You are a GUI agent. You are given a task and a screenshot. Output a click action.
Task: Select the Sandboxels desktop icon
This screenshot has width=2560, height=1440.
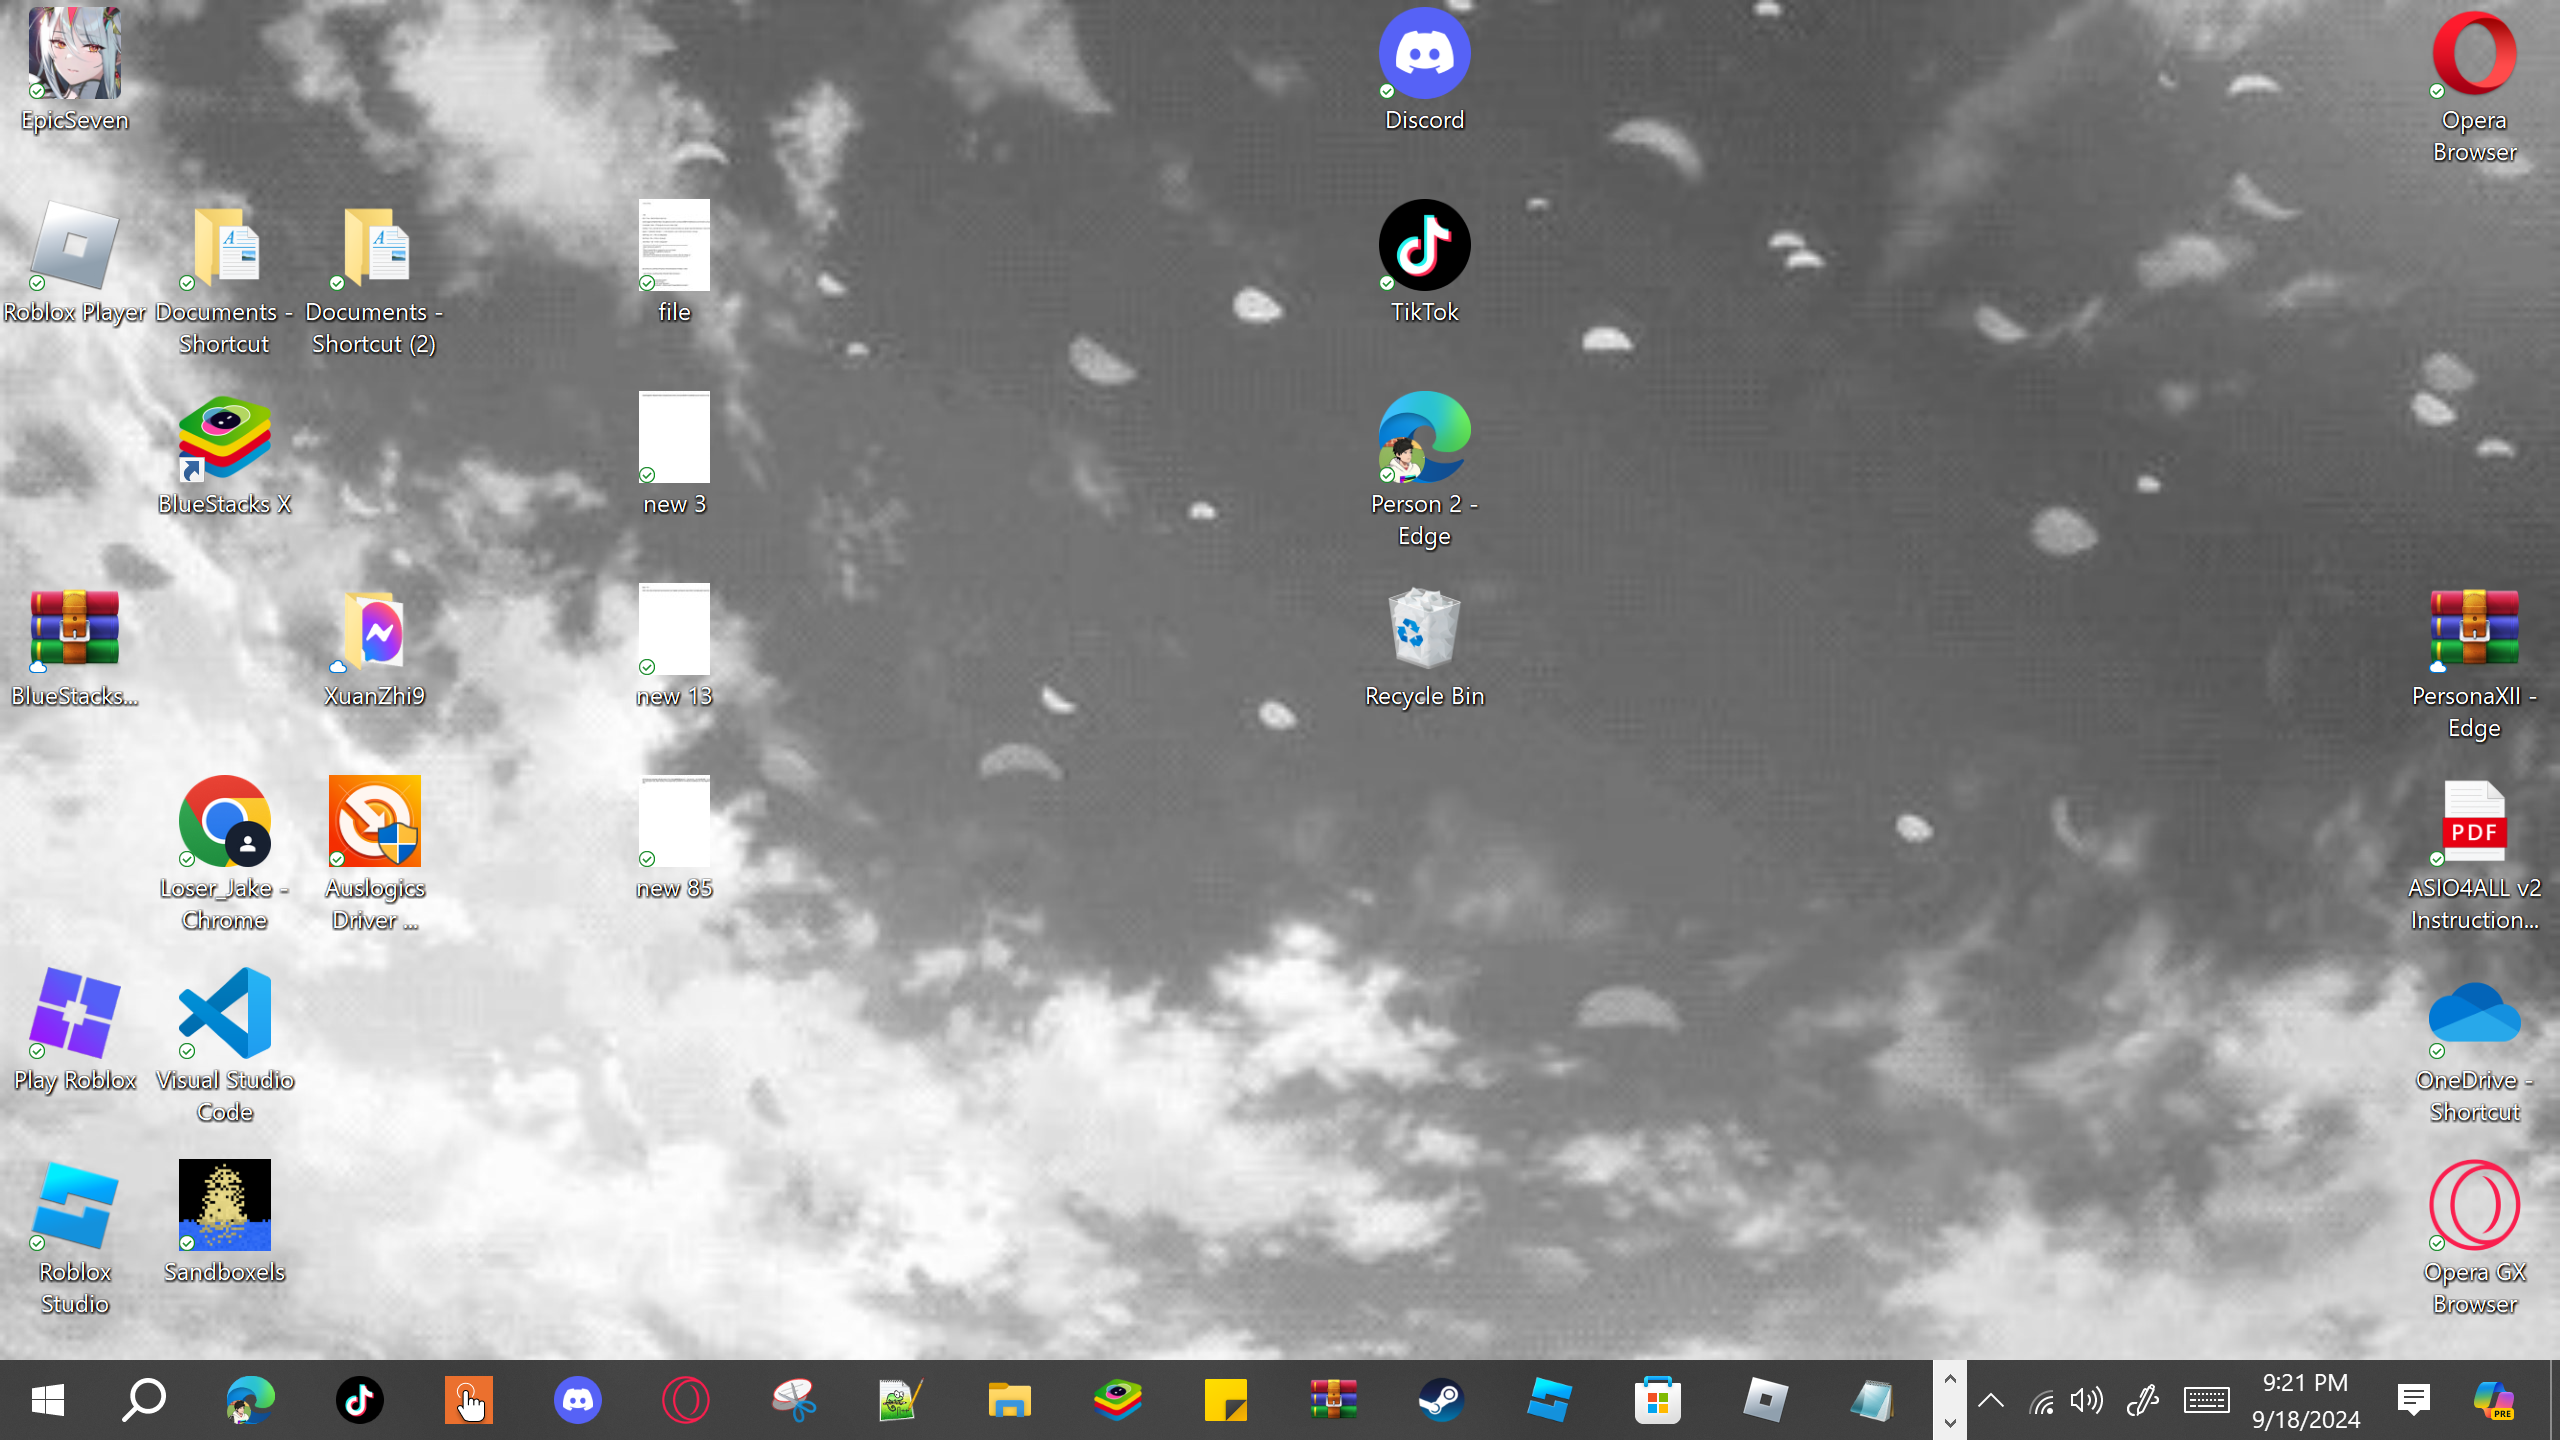tap(224, 1206)
